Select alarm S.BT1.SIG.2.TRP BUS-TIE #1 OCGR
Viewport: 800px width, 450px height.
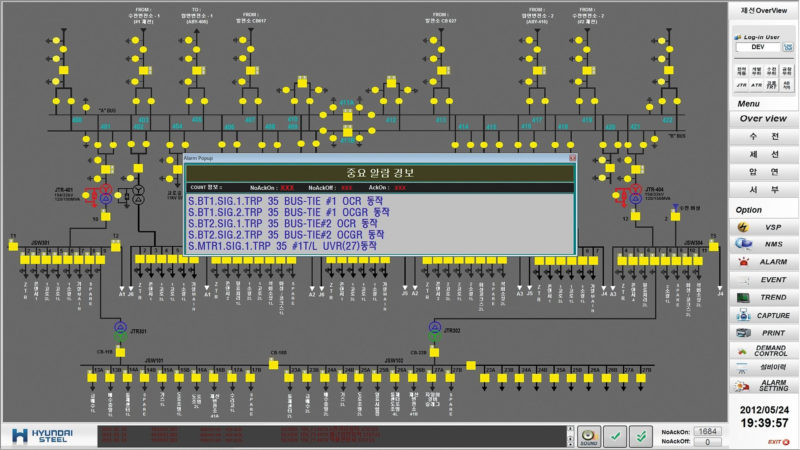[x=289, y=212]
